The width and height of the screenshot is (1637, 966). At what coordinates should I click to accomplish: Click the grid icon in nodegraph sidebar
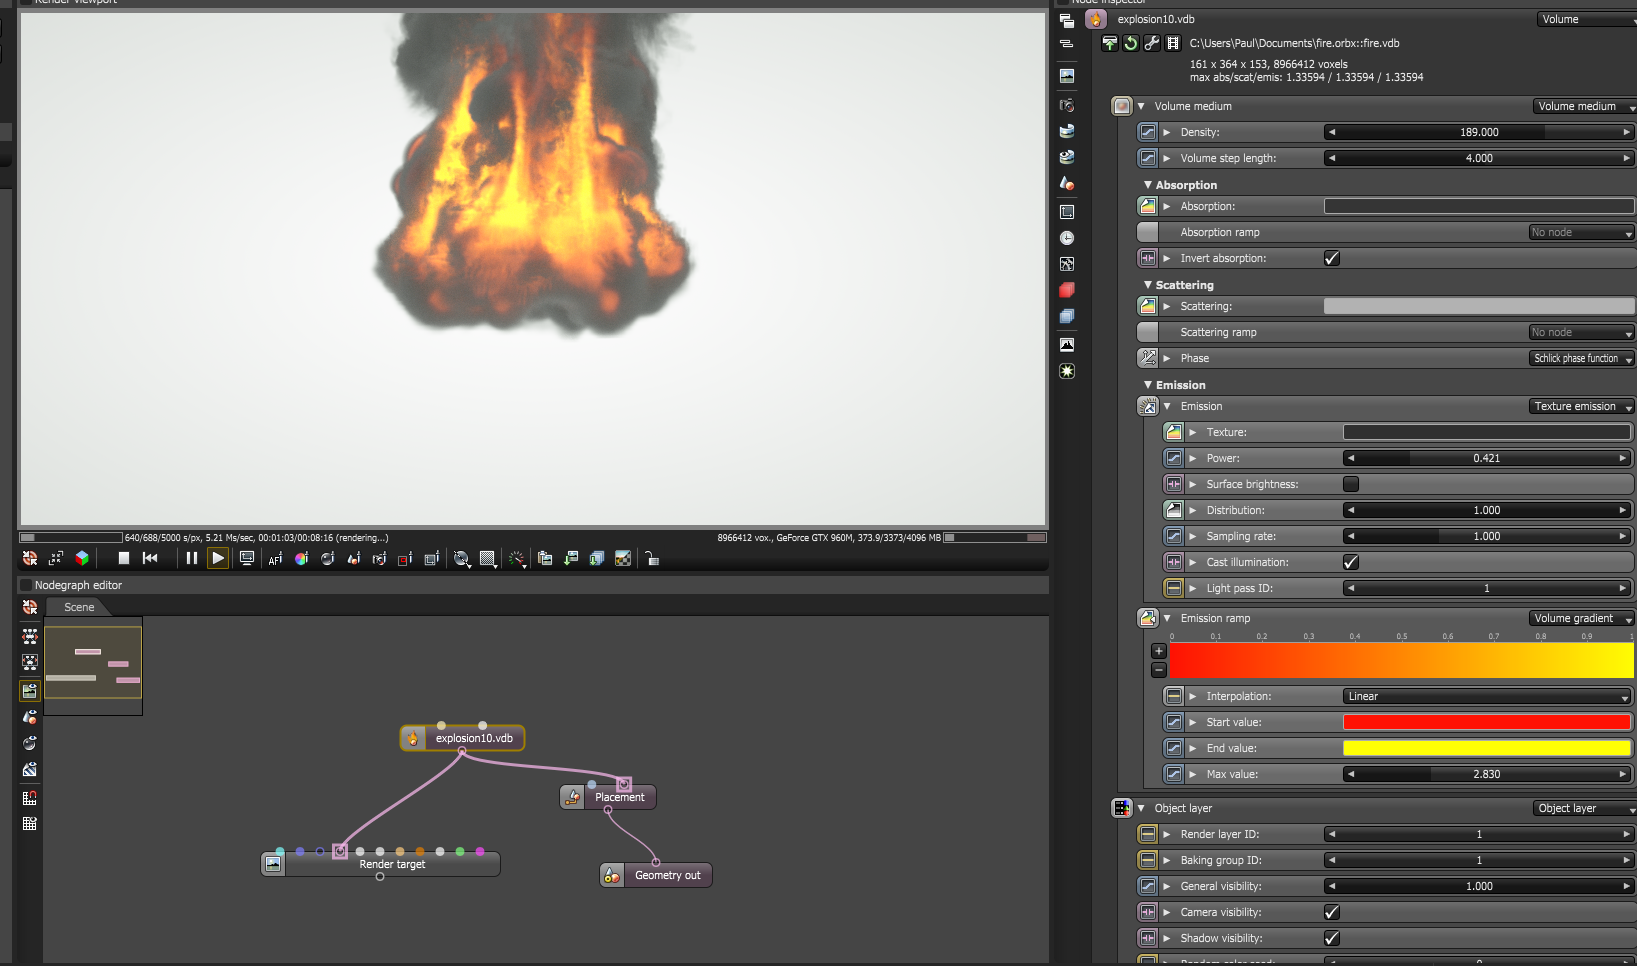point(30,824)
